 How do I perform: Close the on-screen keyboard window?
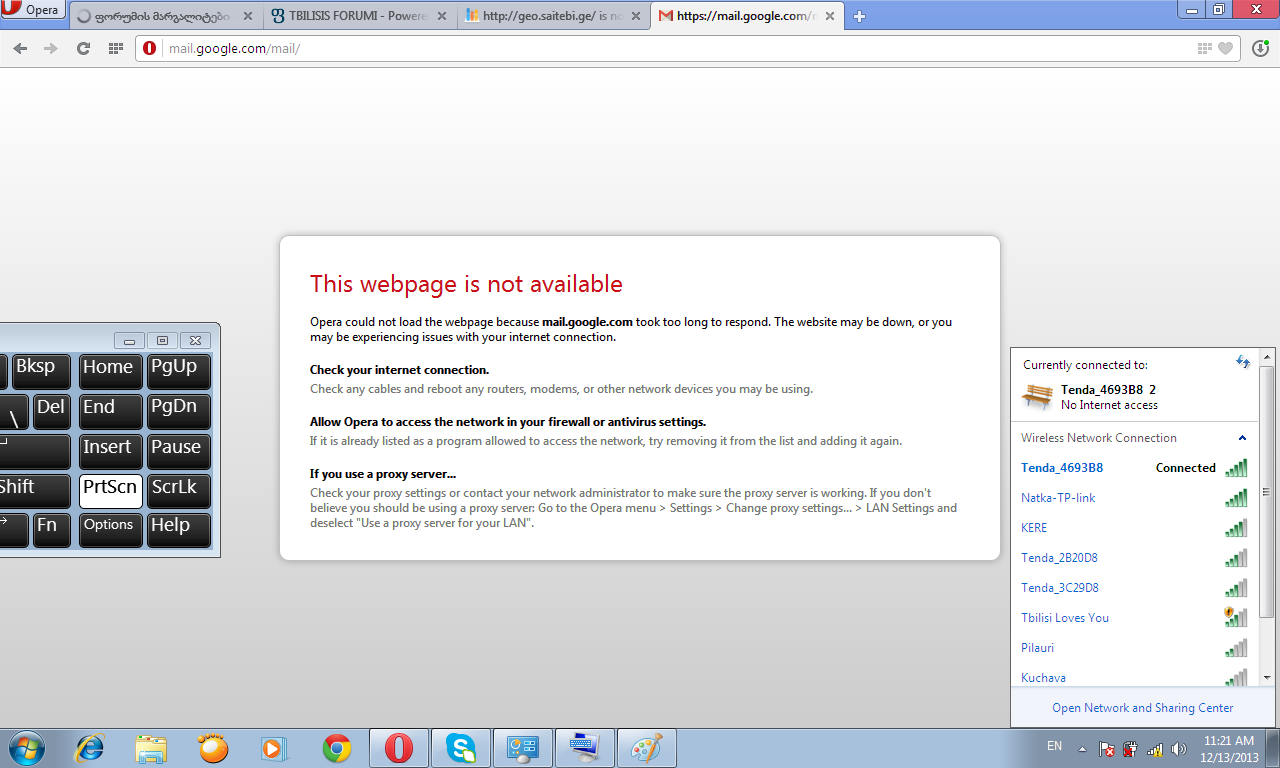point(196,340)
